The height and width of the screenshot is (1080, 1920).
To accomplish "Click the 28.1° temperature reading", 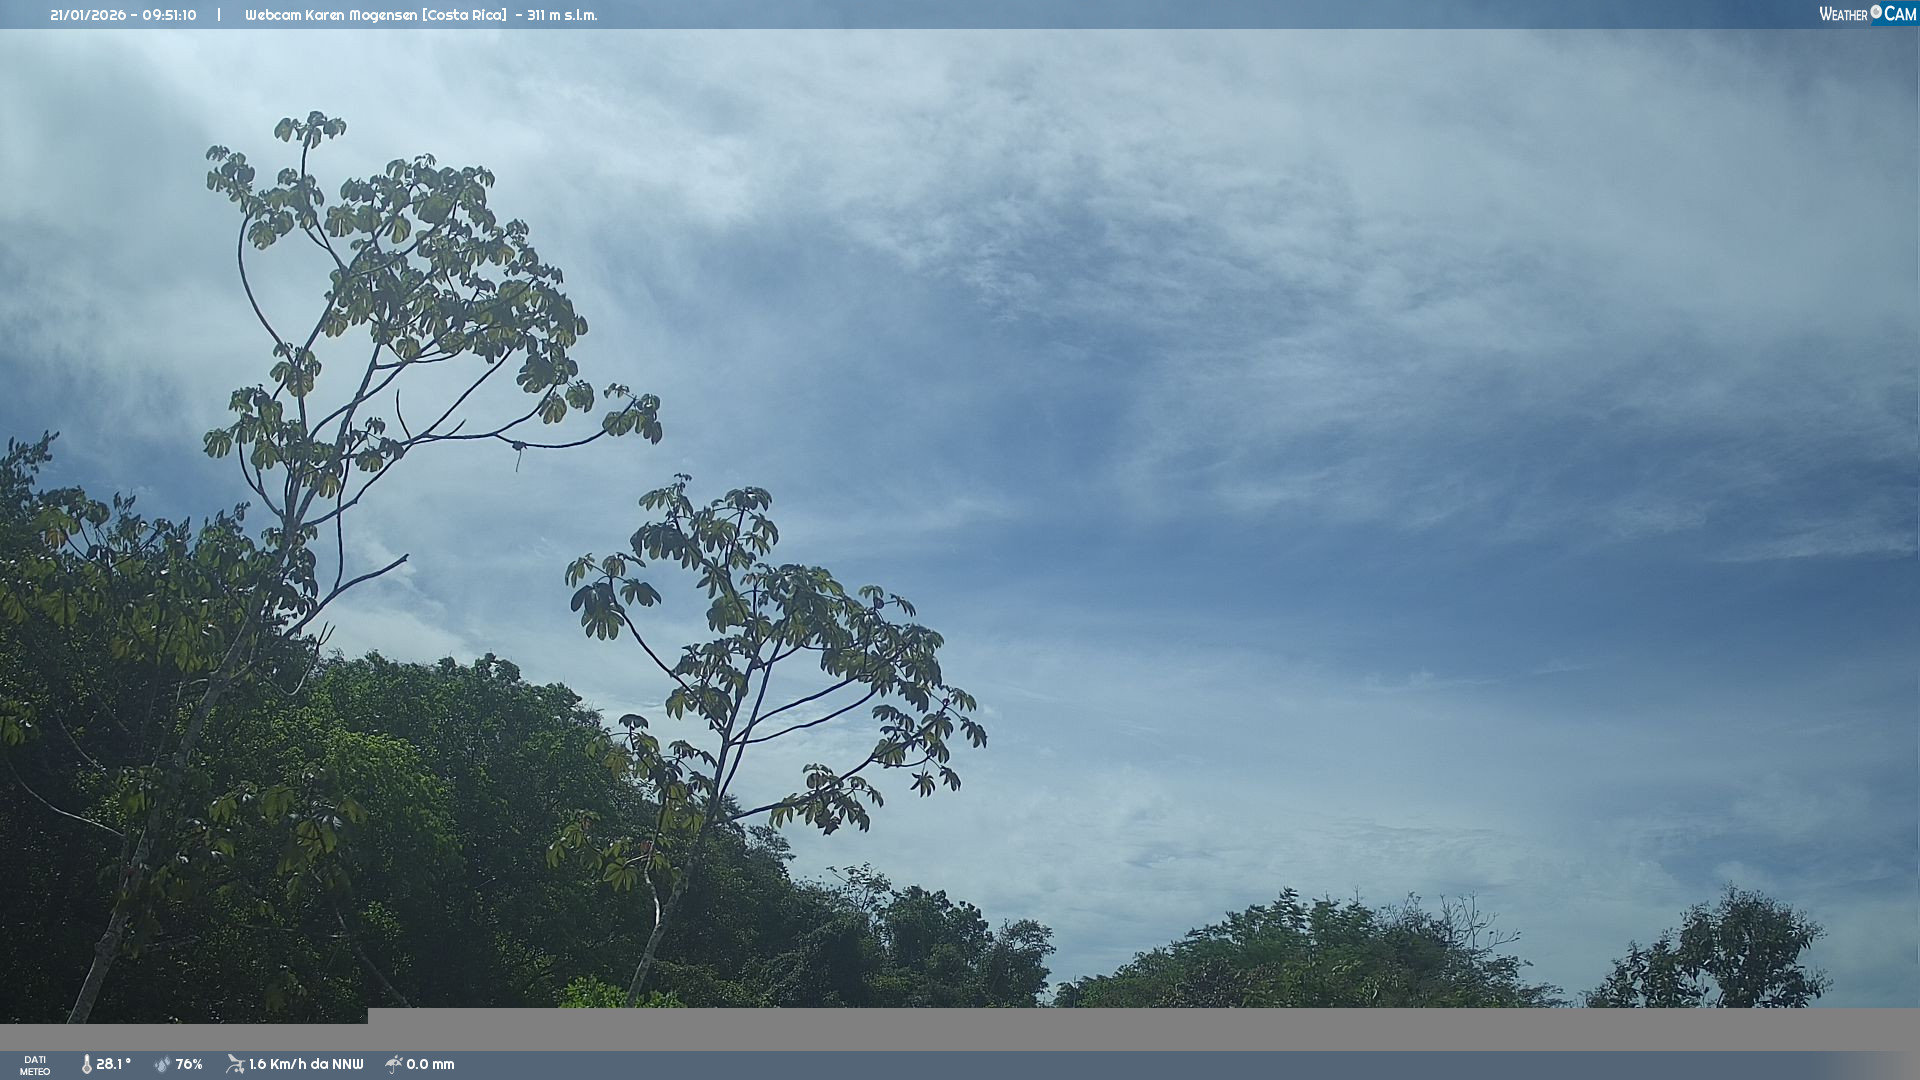I will coord(113,1064).
